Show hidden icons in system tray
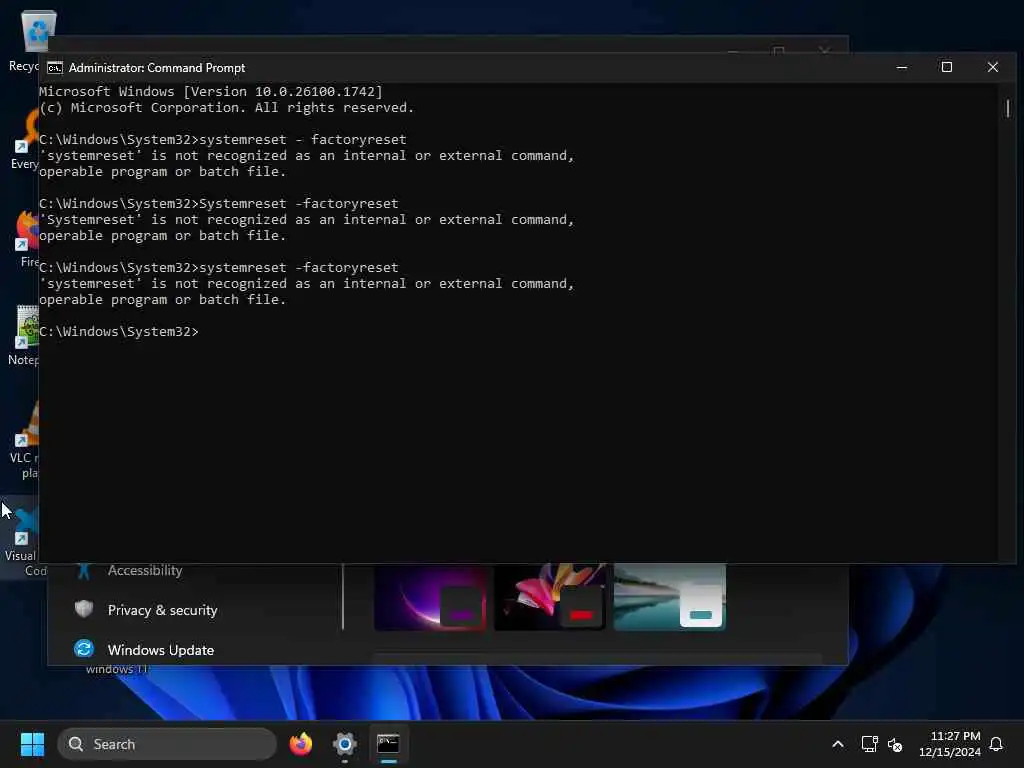Screen dimensions: 1024x768 click(x=838, y=744)
